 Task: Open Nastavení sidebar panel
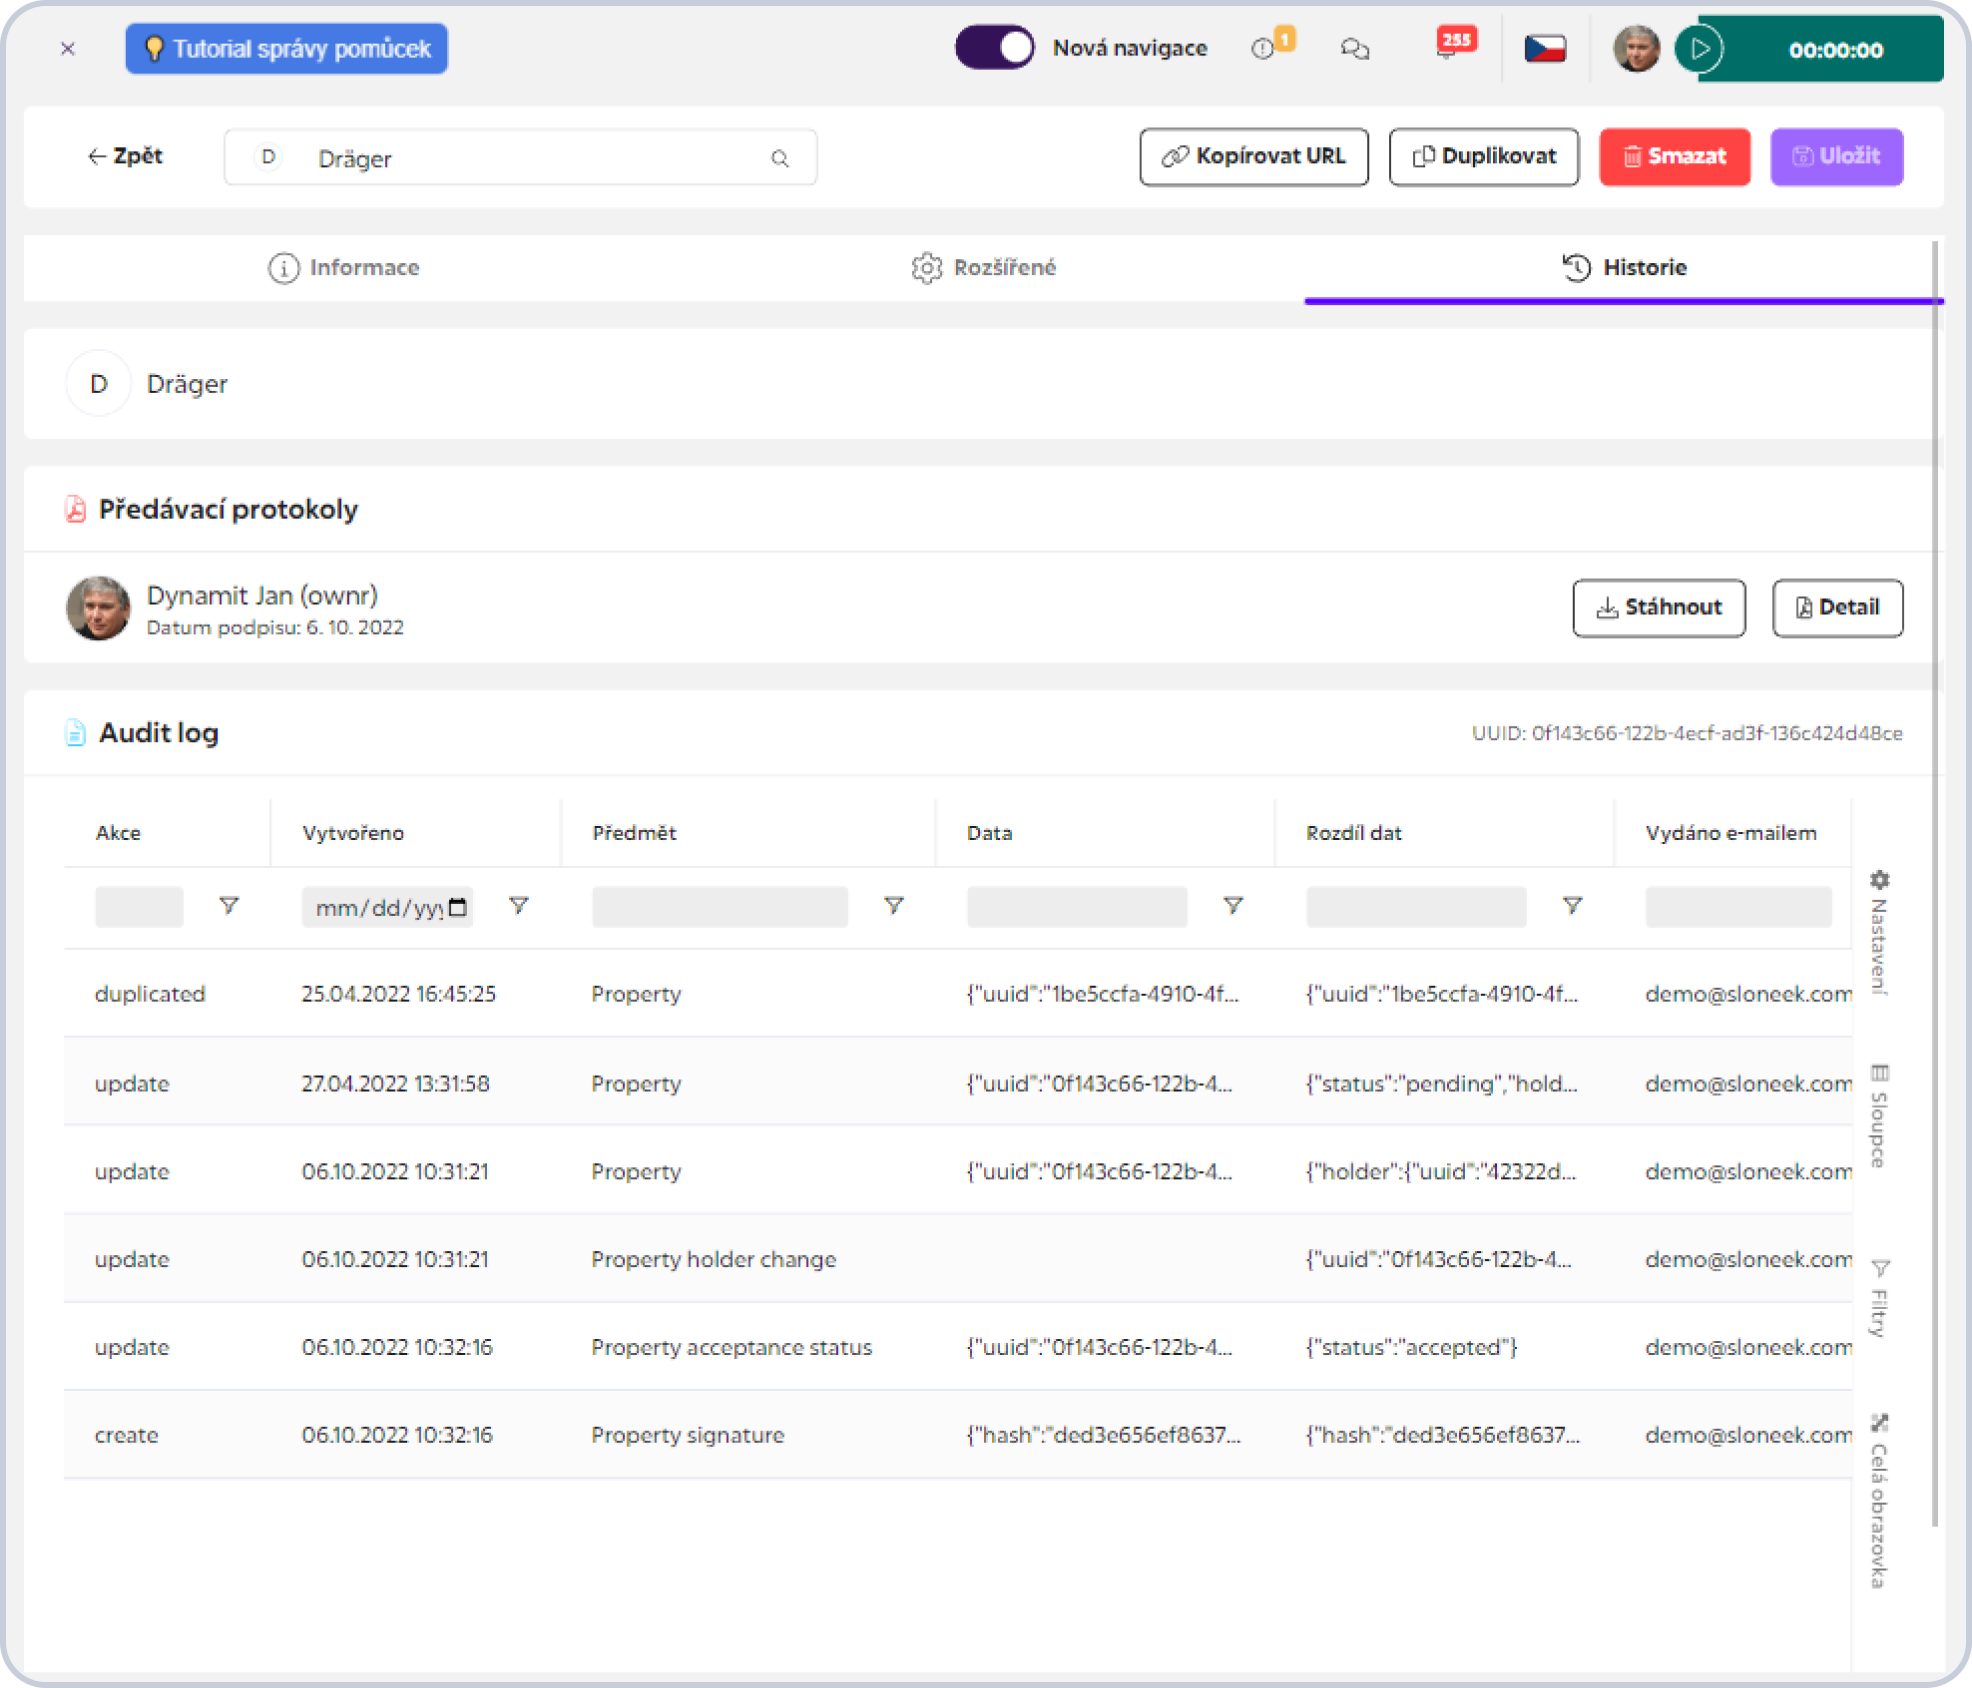(x=1879, y=932)
